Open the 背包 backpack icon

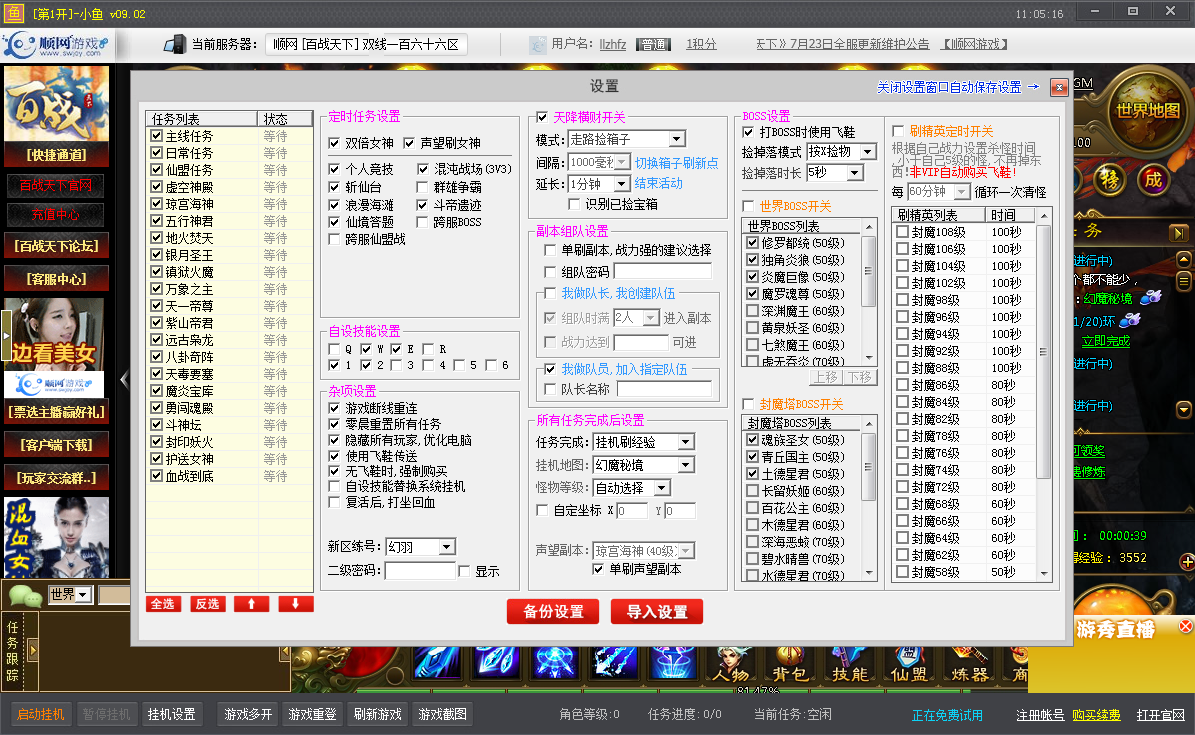790,664
